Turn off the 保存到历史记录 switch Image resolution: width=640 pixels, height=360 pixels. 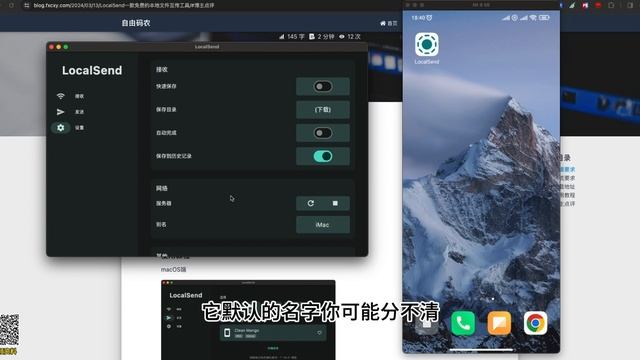click(x=323, y=156)
